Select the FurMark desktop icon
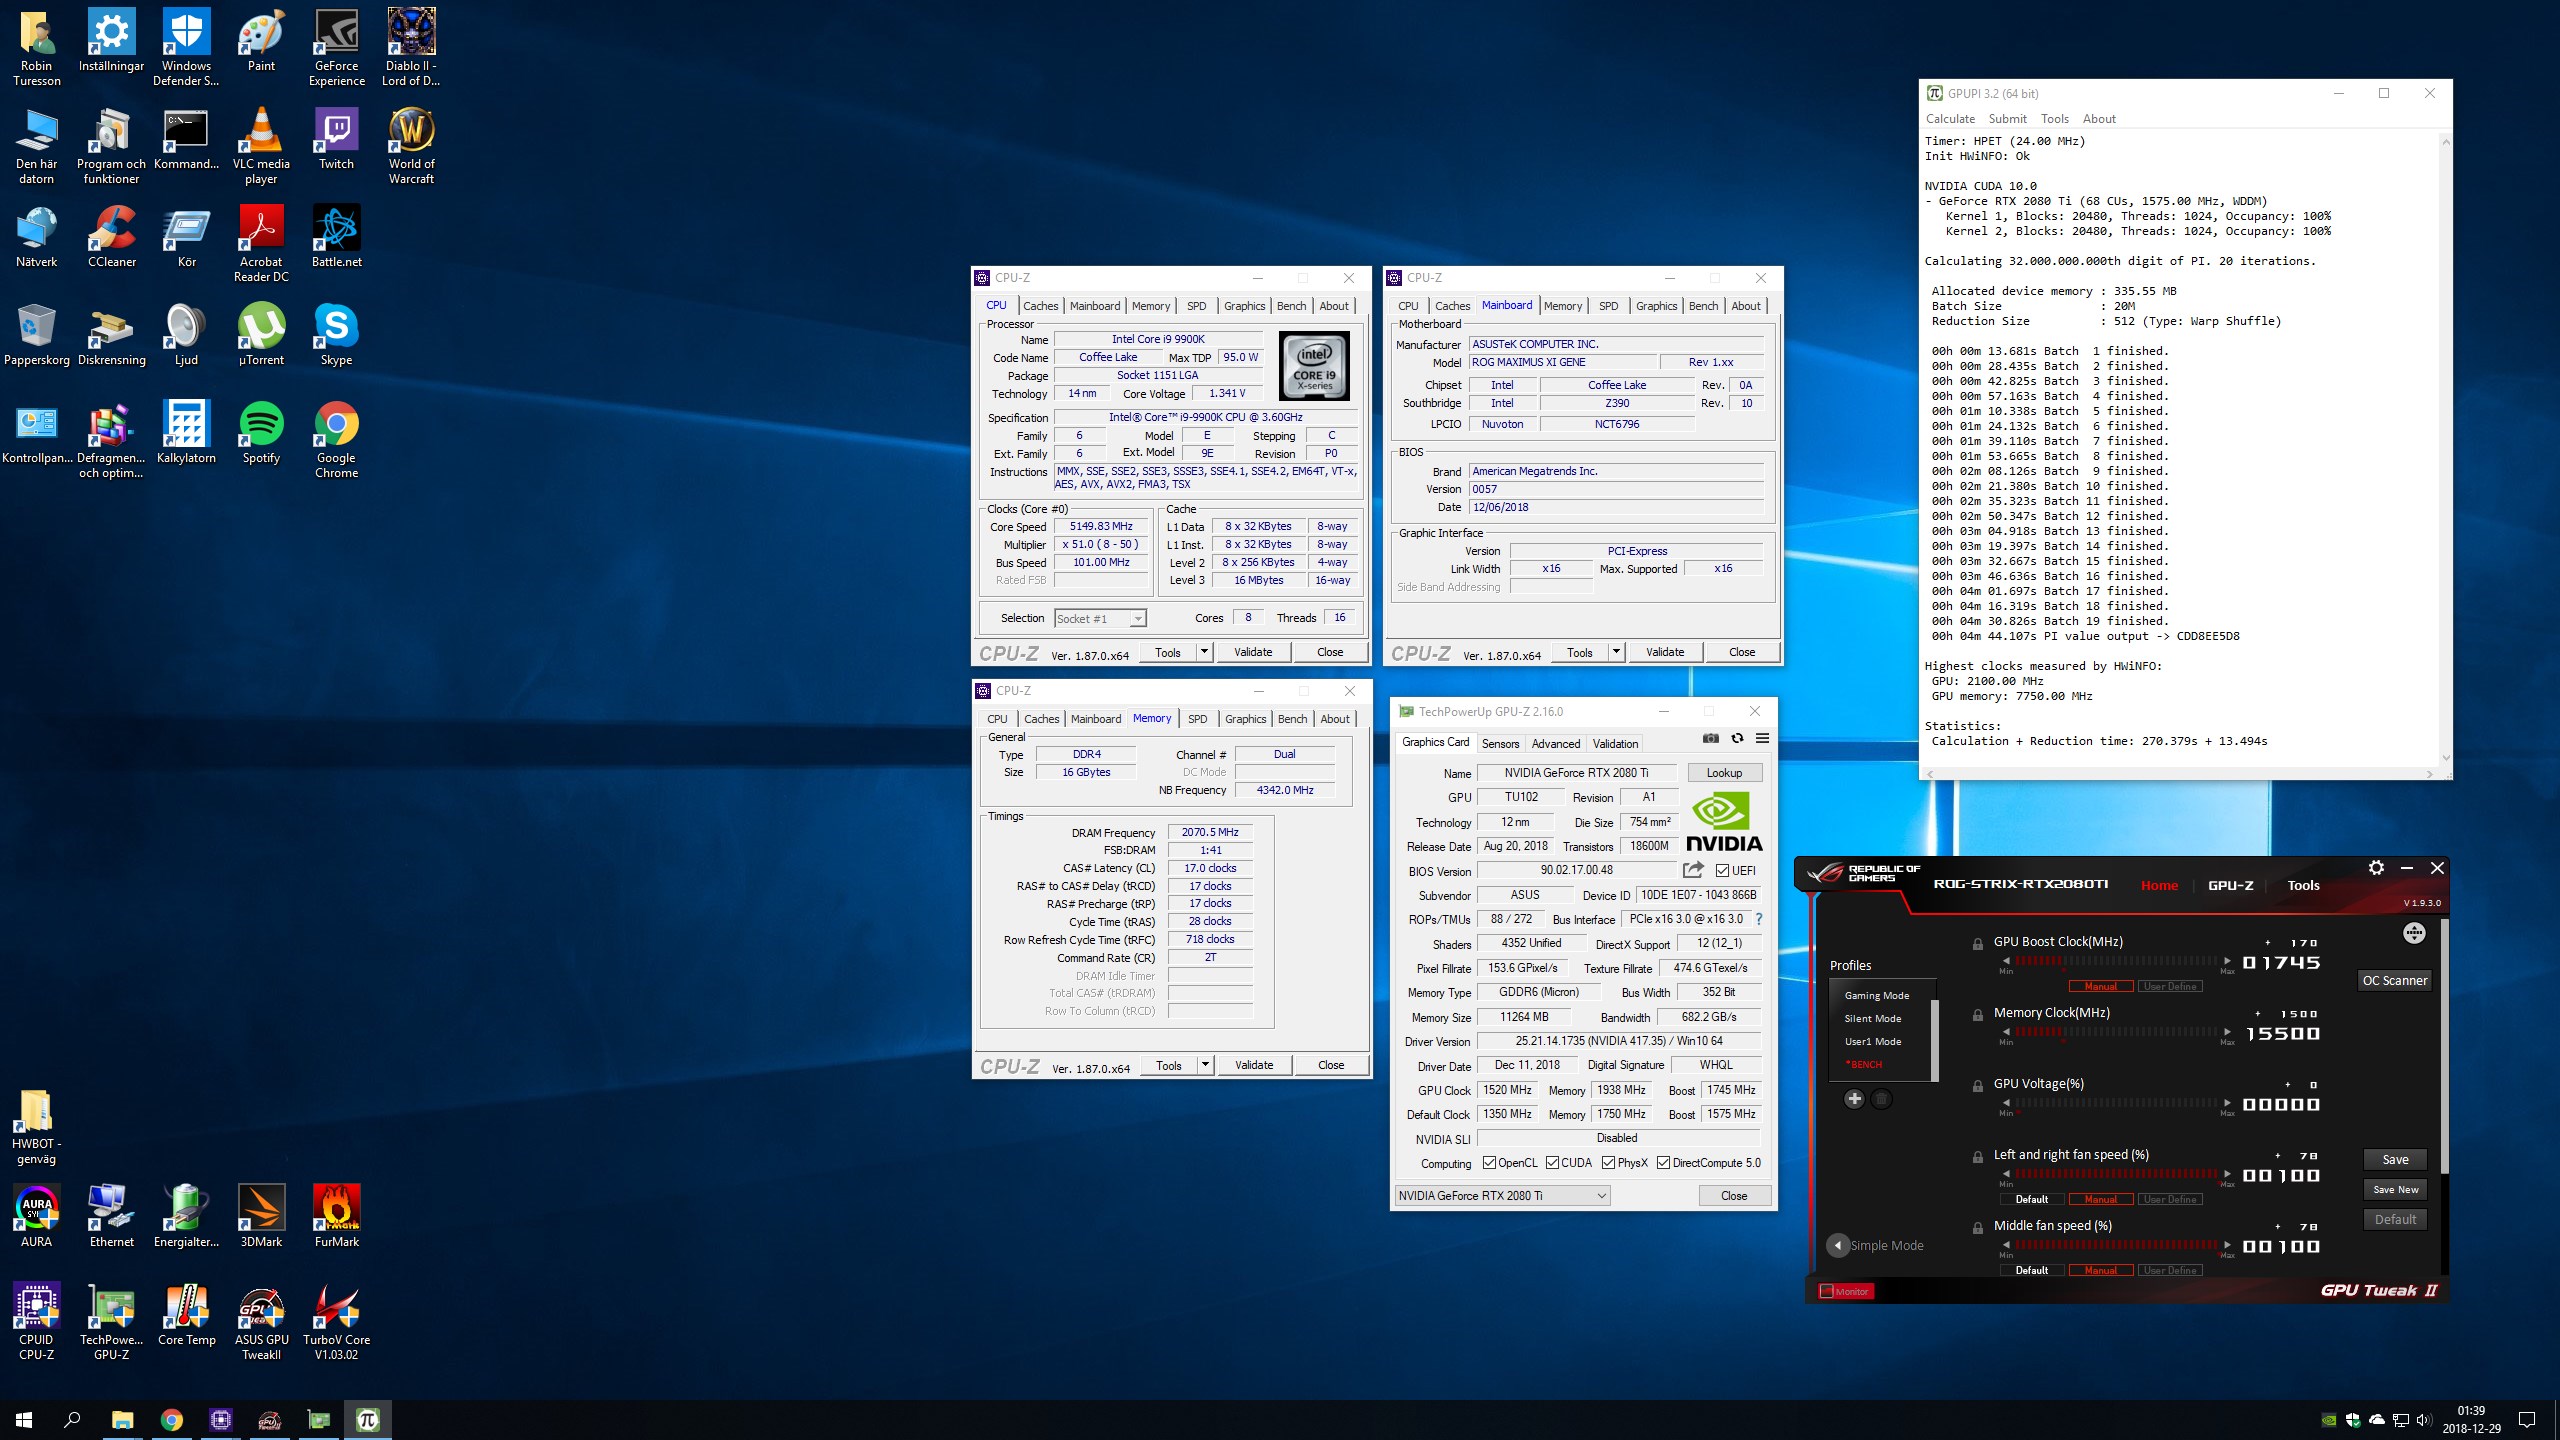 coord(337,1215)
